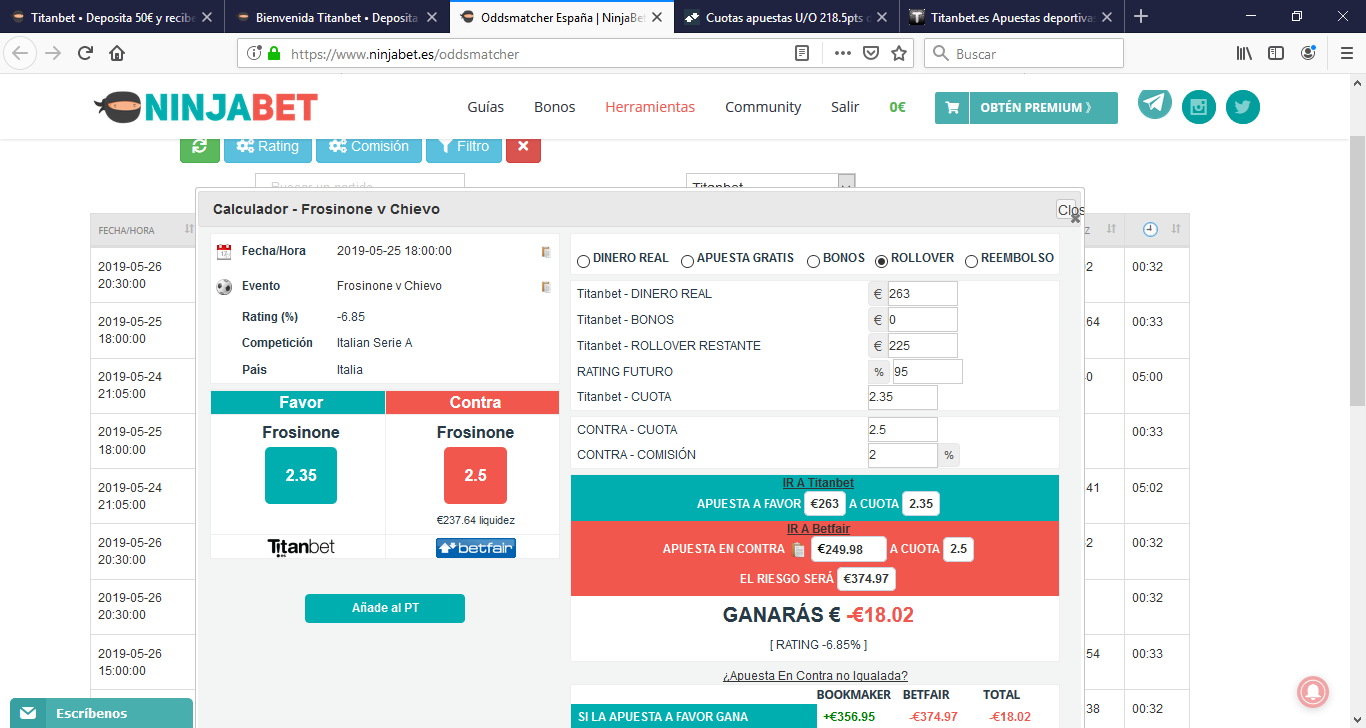
Task: Open the Community menu item
Action: [763, 107]
